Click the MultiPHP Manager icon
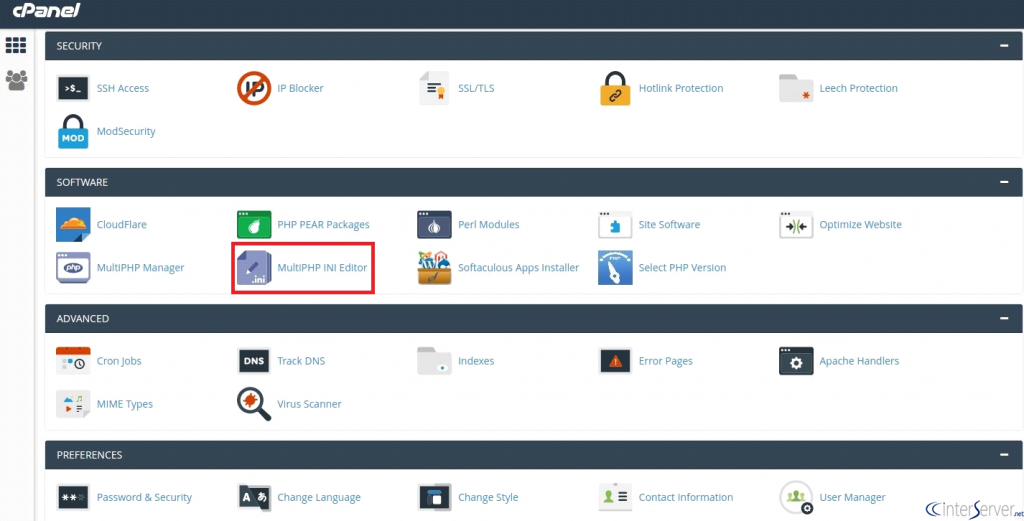Viewport: 1024px width, 521px height. pyautogui.click(x=73, y=268)
